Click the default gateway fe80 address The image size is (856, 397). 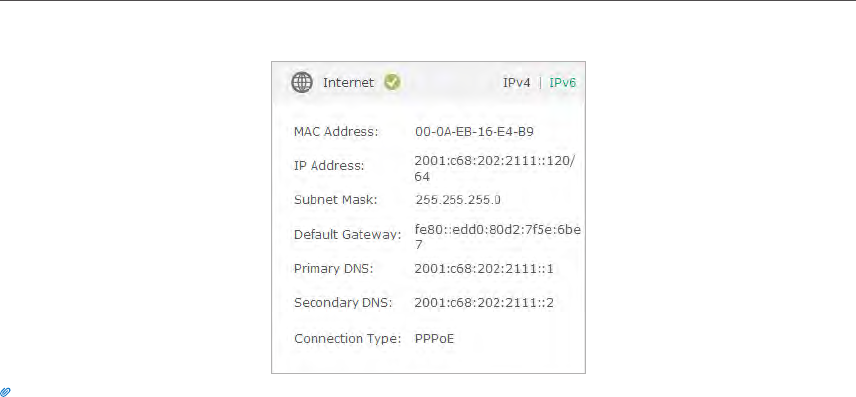(x=497, y=236)
